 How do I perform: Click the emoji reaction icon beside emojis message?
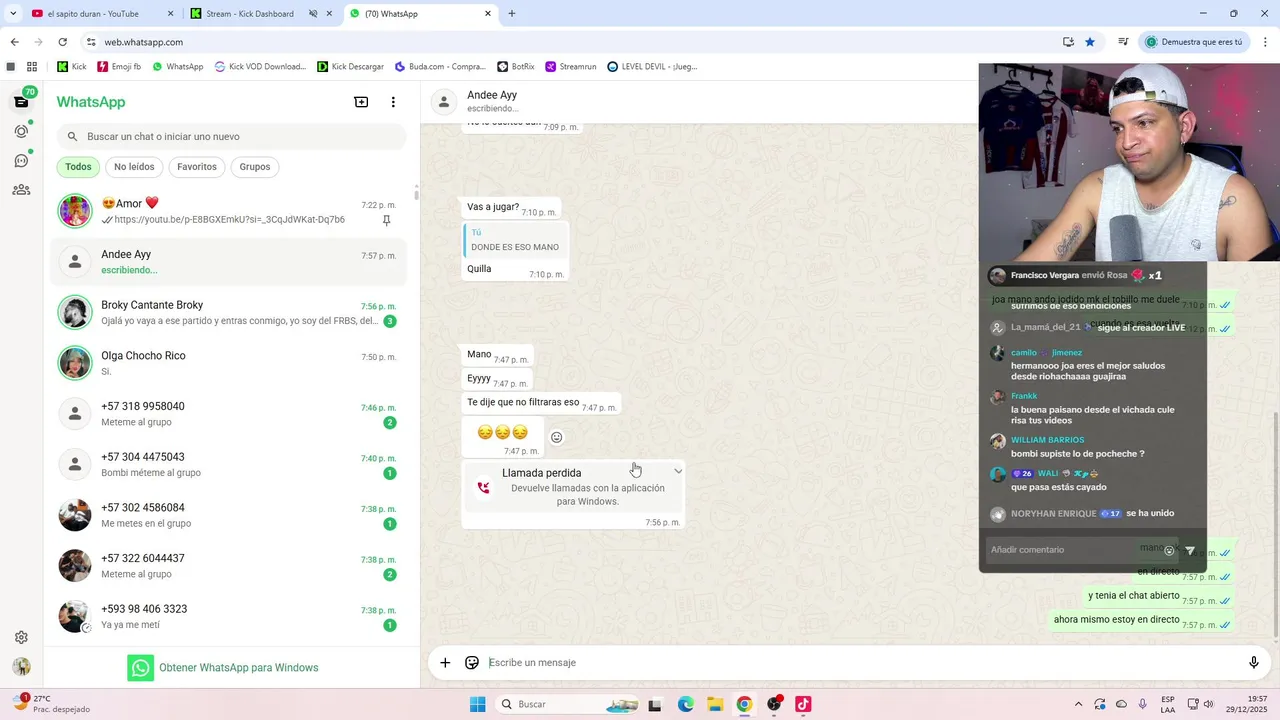[x=557, y=437]
